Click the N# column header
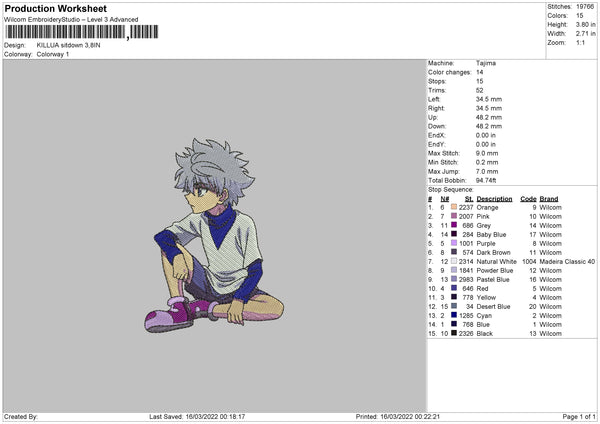 (x=444, y=199)
